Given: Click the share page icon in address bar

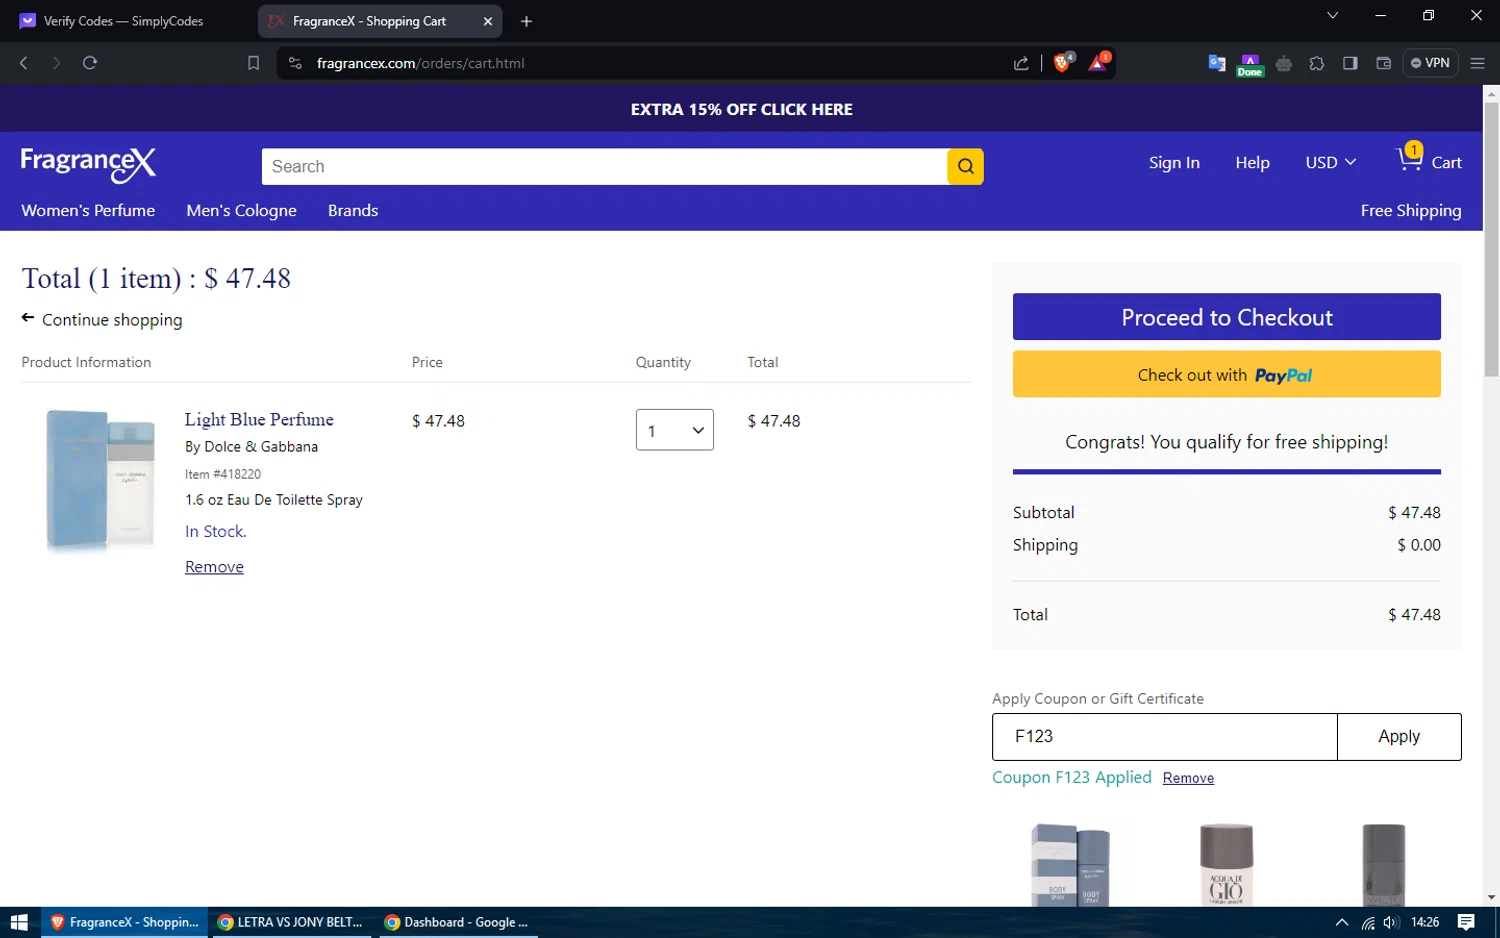Looking at the screenshot, I should (1021, 63).
